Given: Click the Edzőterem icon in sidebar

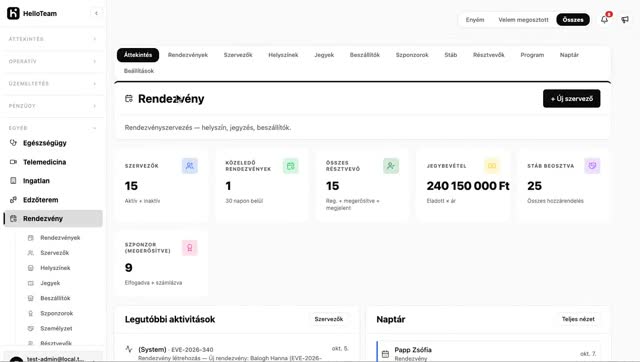Looking at the screenshot, I should tap(13, 200).
